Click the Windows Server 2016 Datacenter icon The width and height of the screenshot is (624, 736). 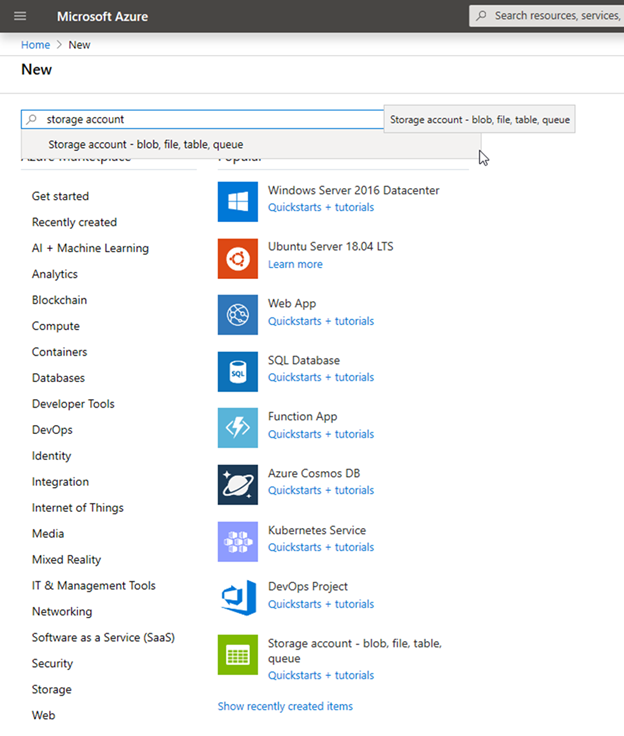coord(238,201)
